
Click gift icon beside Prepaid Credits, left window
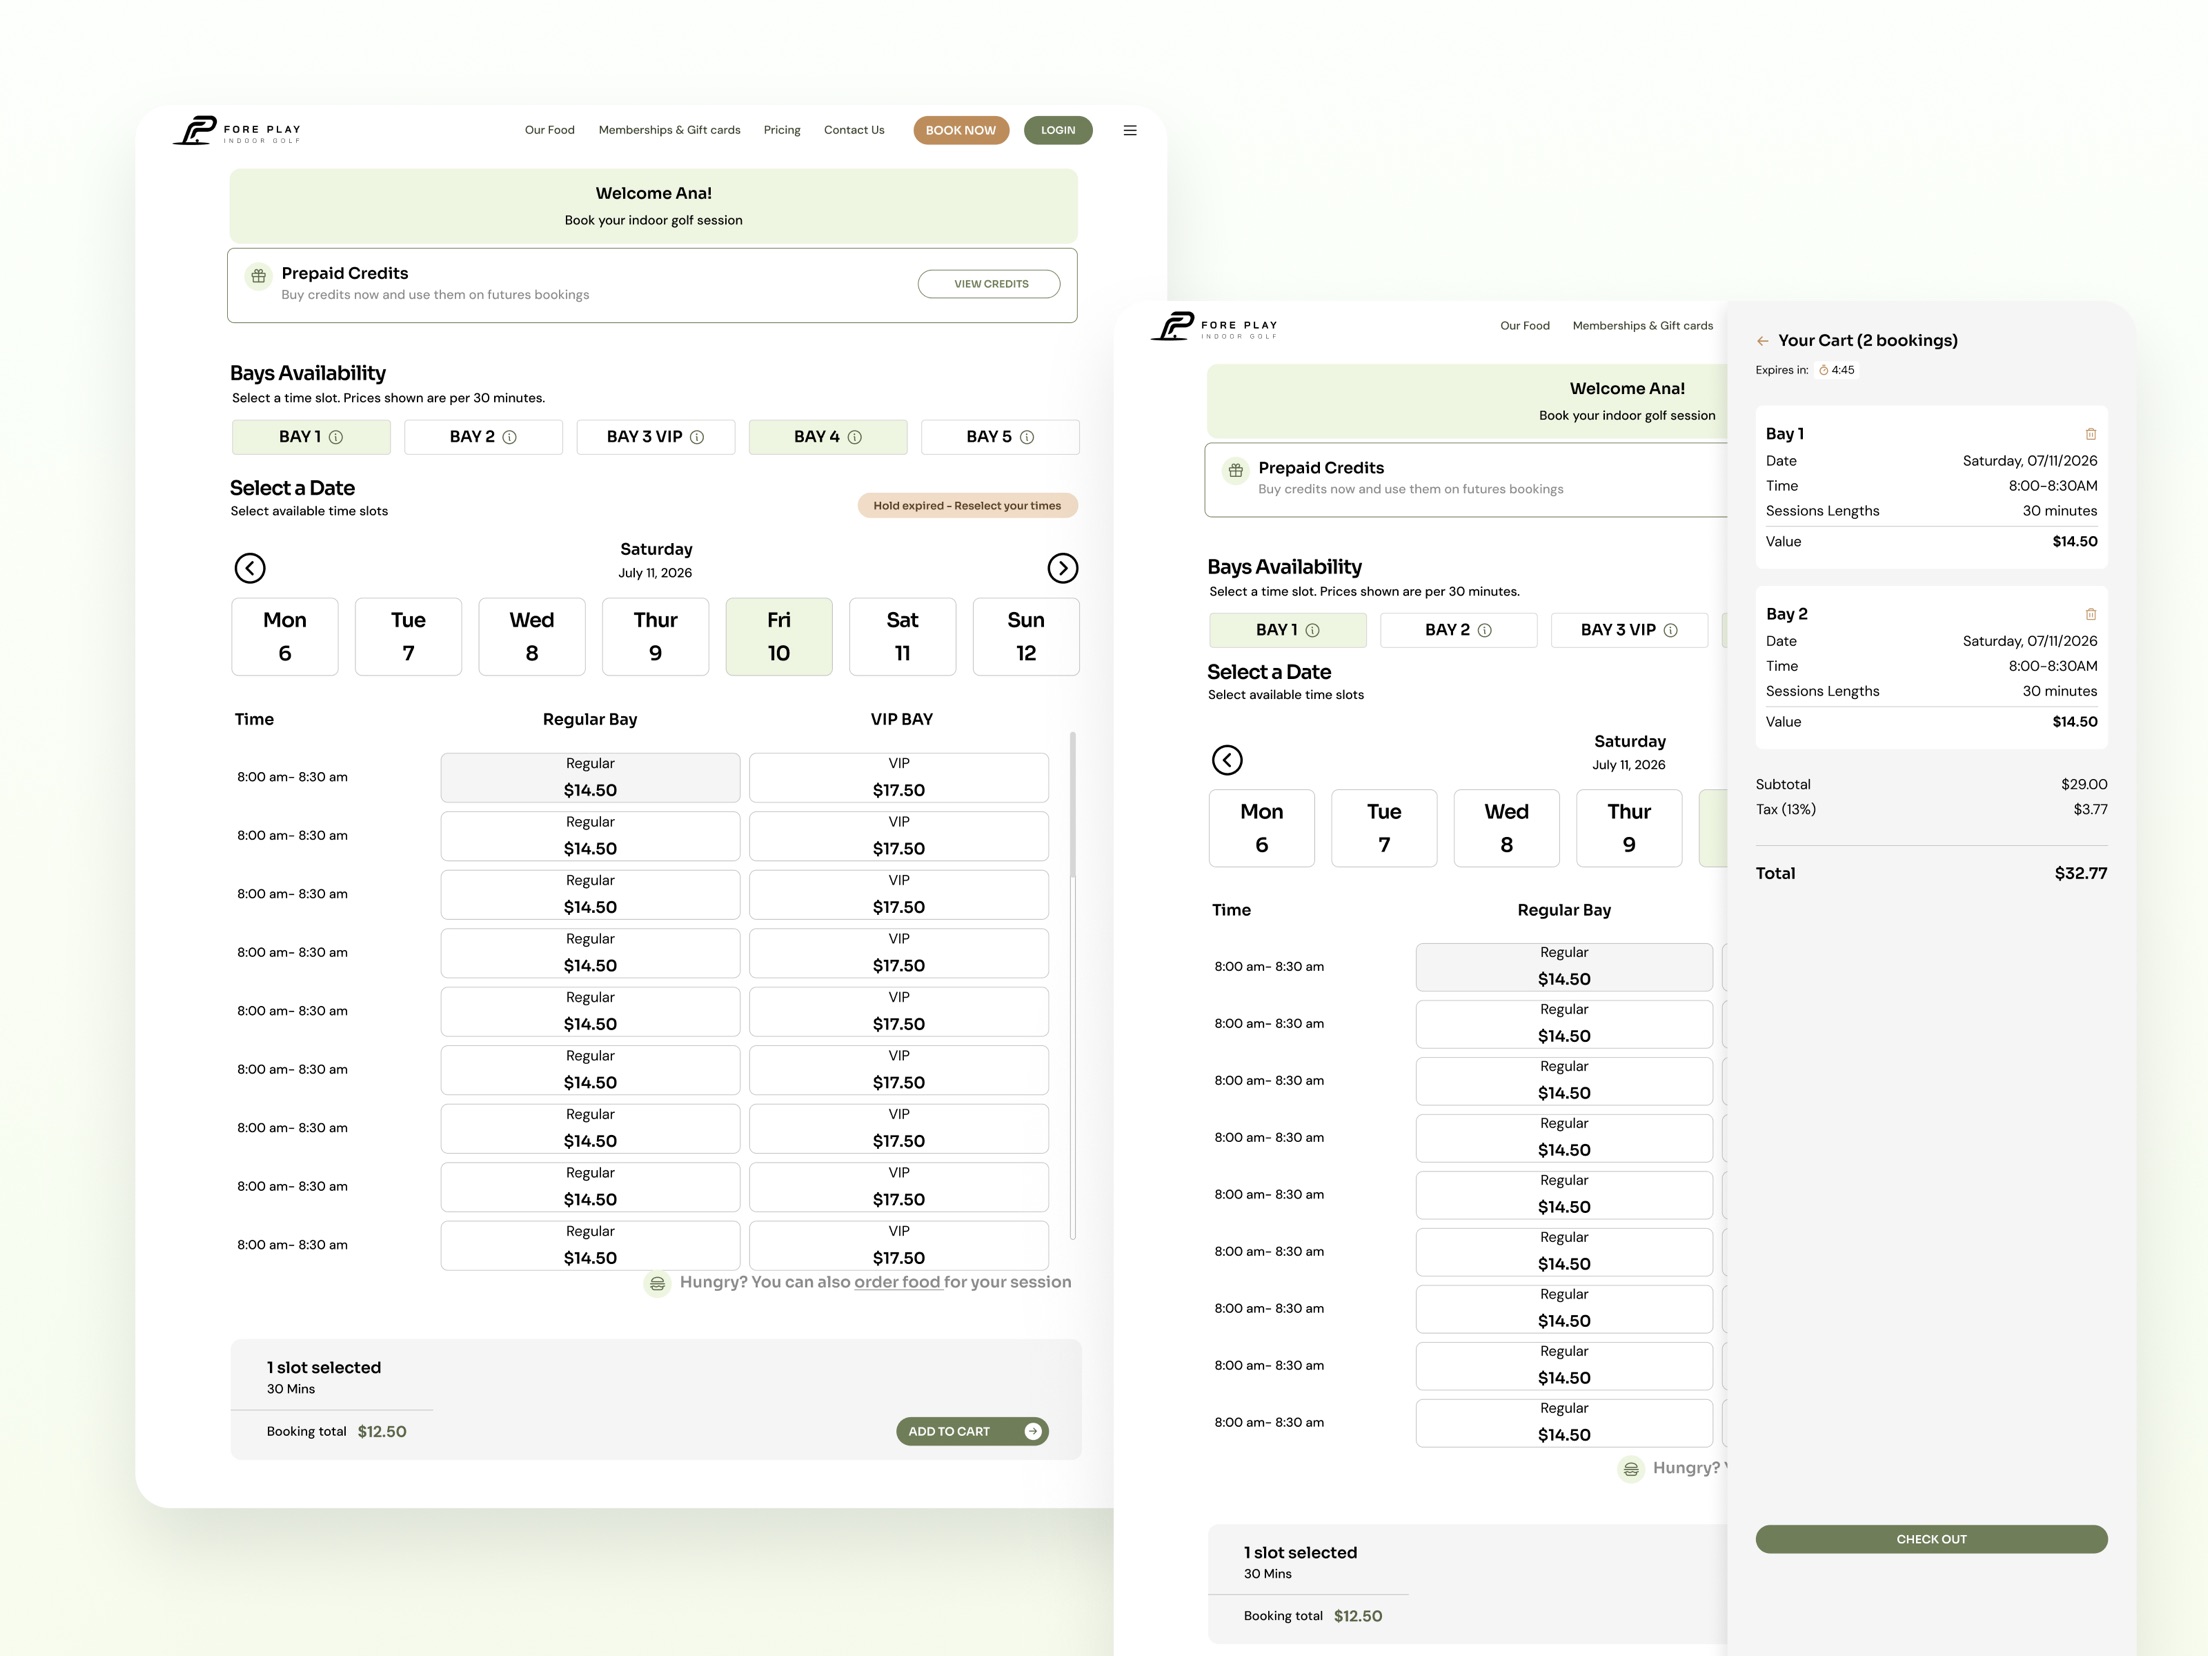tap(259, 275)
